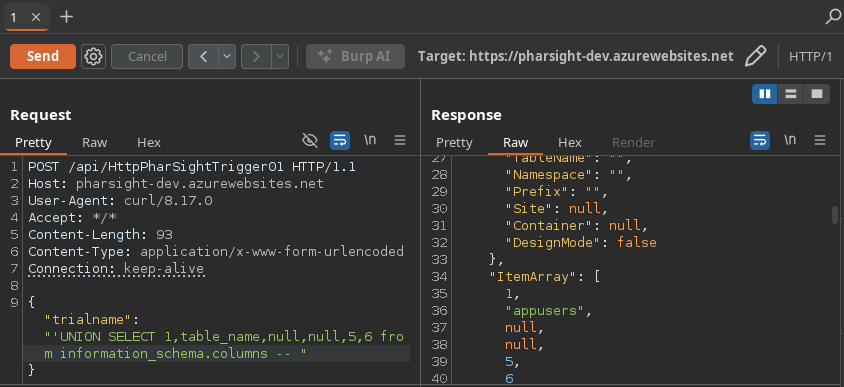This screenshot has width=844, height=387.
Task: Switch Request to Pretty tab
Action: pyautogui.click(x=33, y=143)
